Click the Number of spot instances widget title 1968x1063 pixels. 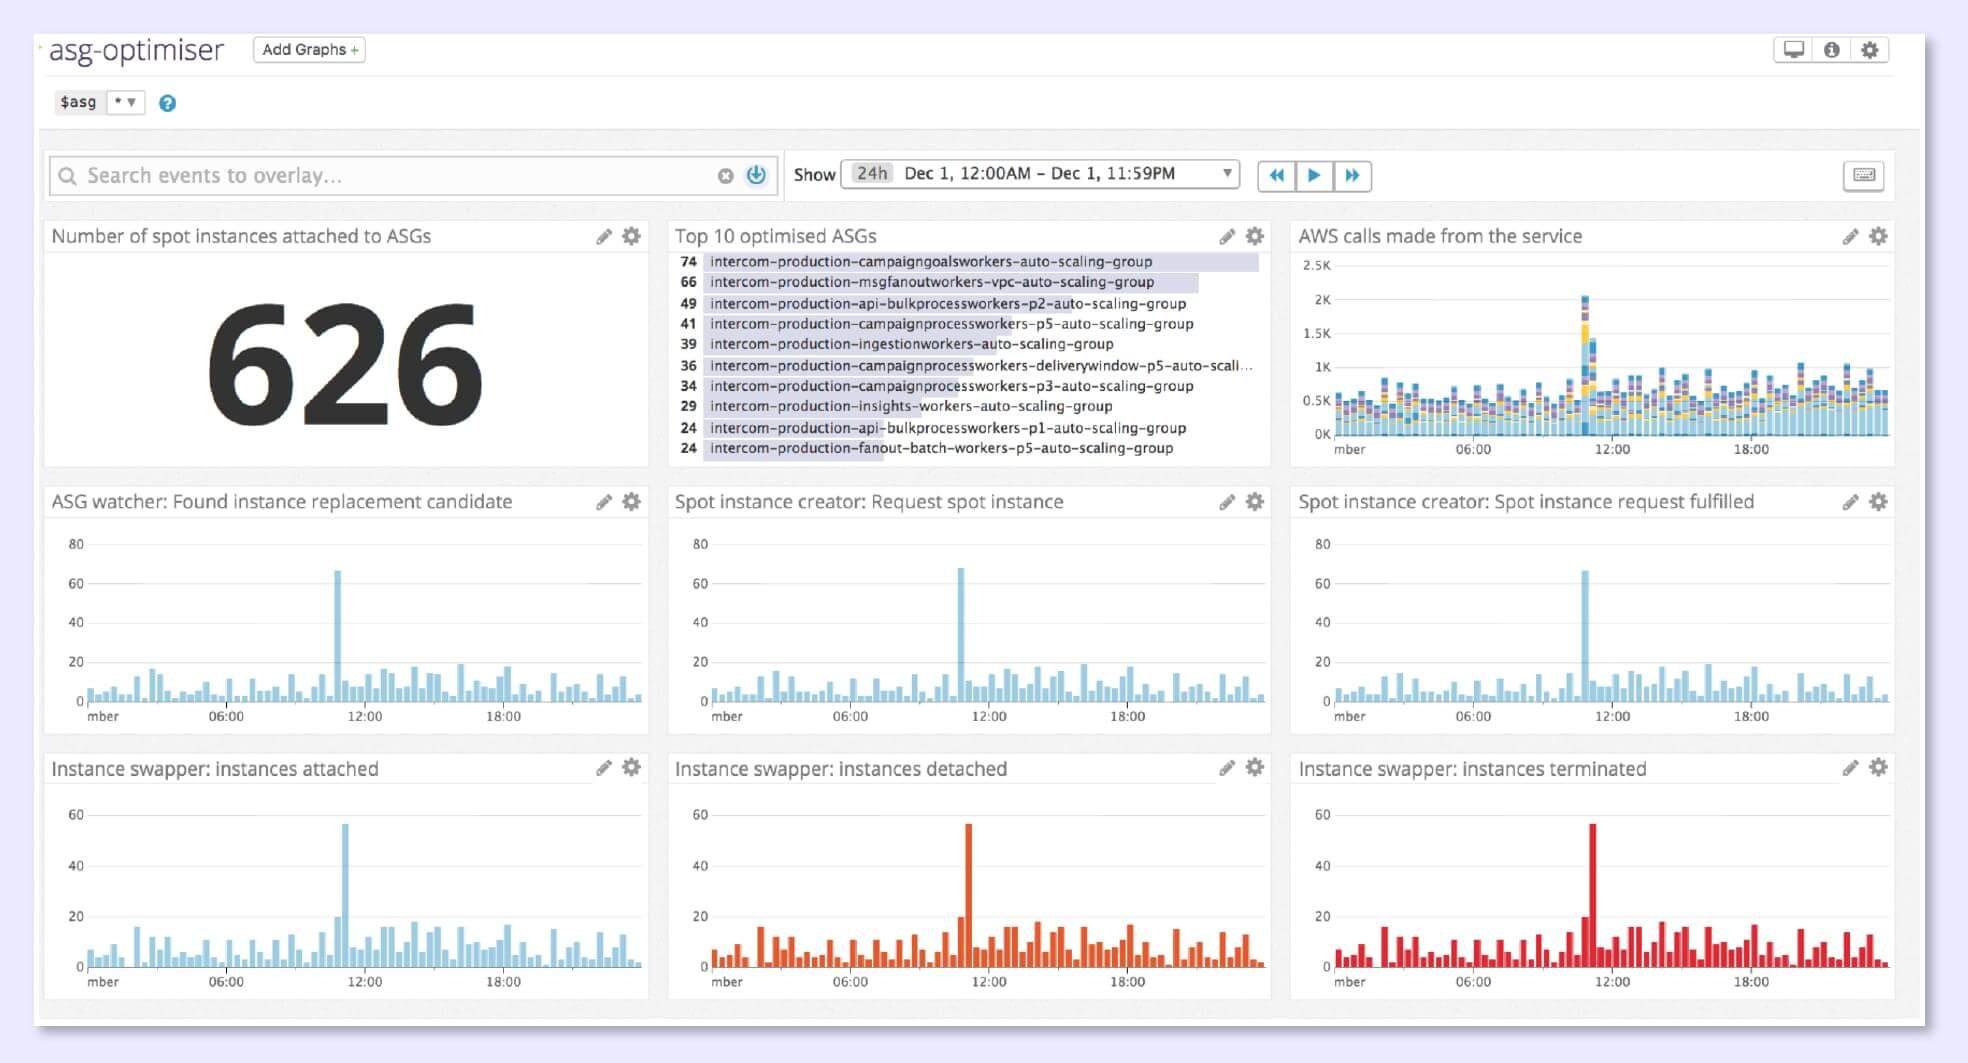[x=241, y=237]
